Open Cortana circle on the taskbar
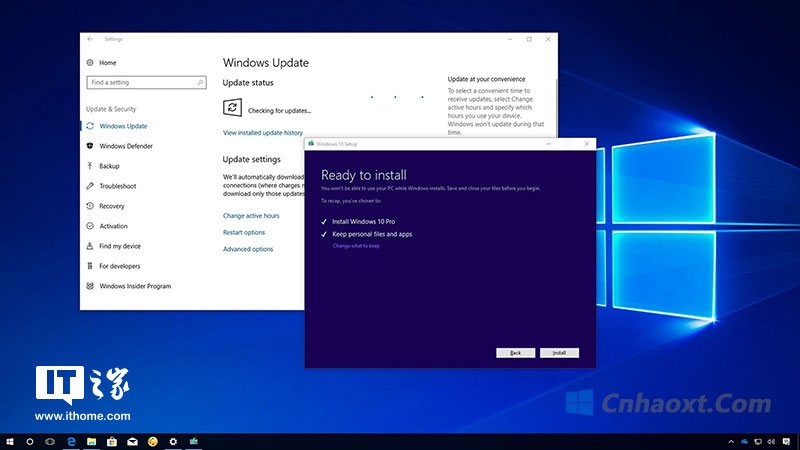 30,442
